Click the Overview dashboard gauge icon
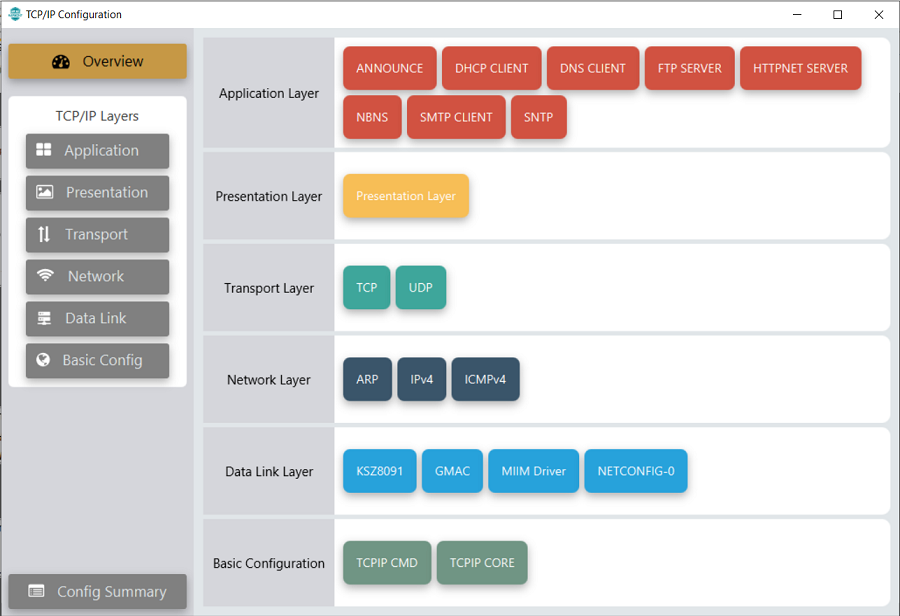 (61, 61)
